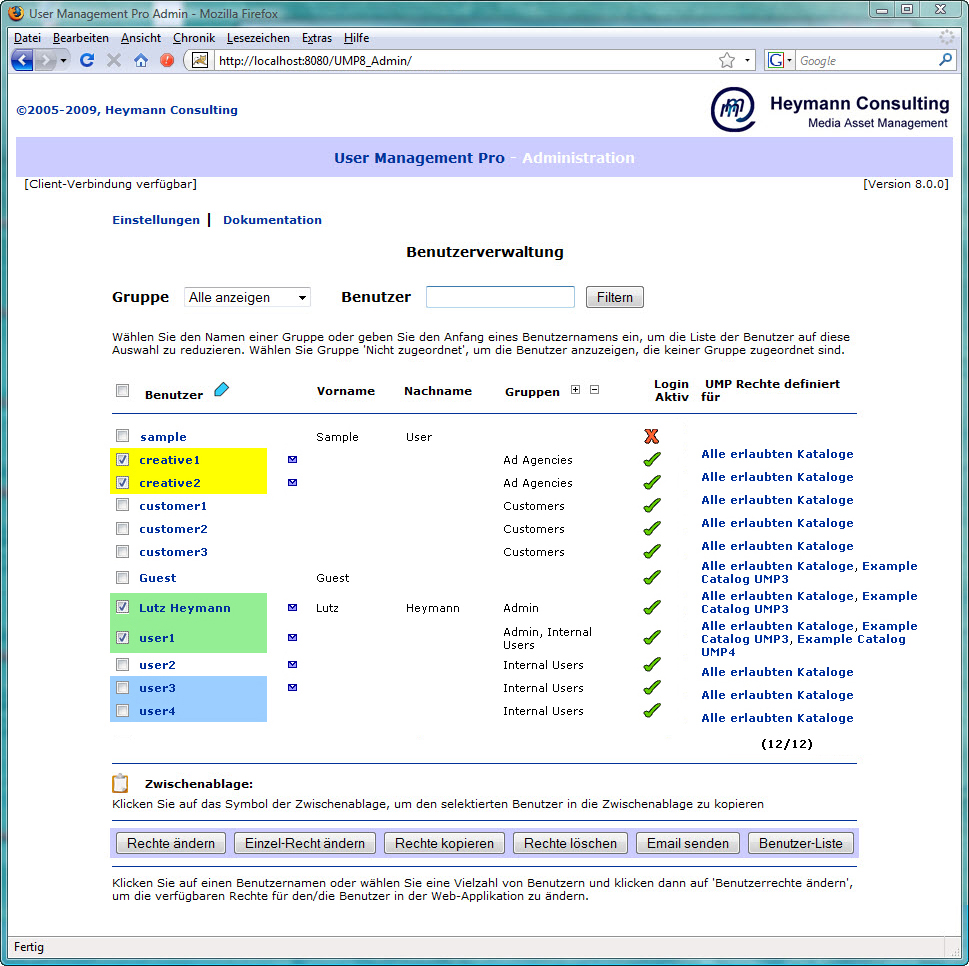
Task: Click the site identity icon in address bar
Action: point(200,61)
